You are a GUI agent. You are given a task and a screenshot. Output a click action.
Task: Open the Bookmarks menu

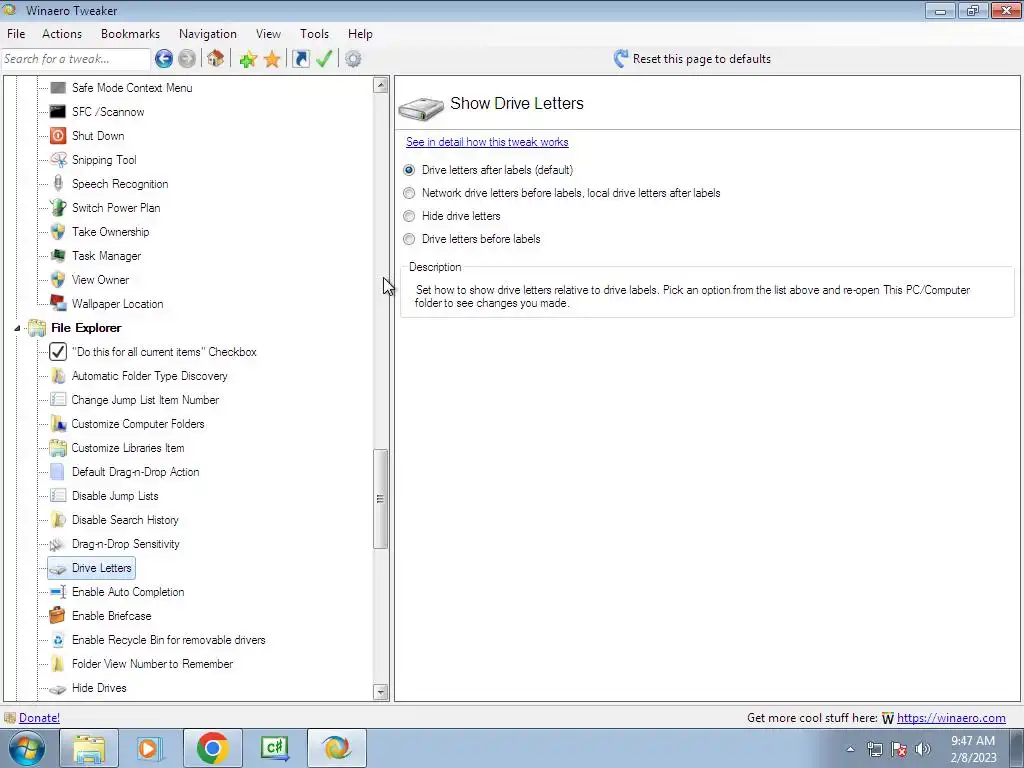tap(131, 34)
